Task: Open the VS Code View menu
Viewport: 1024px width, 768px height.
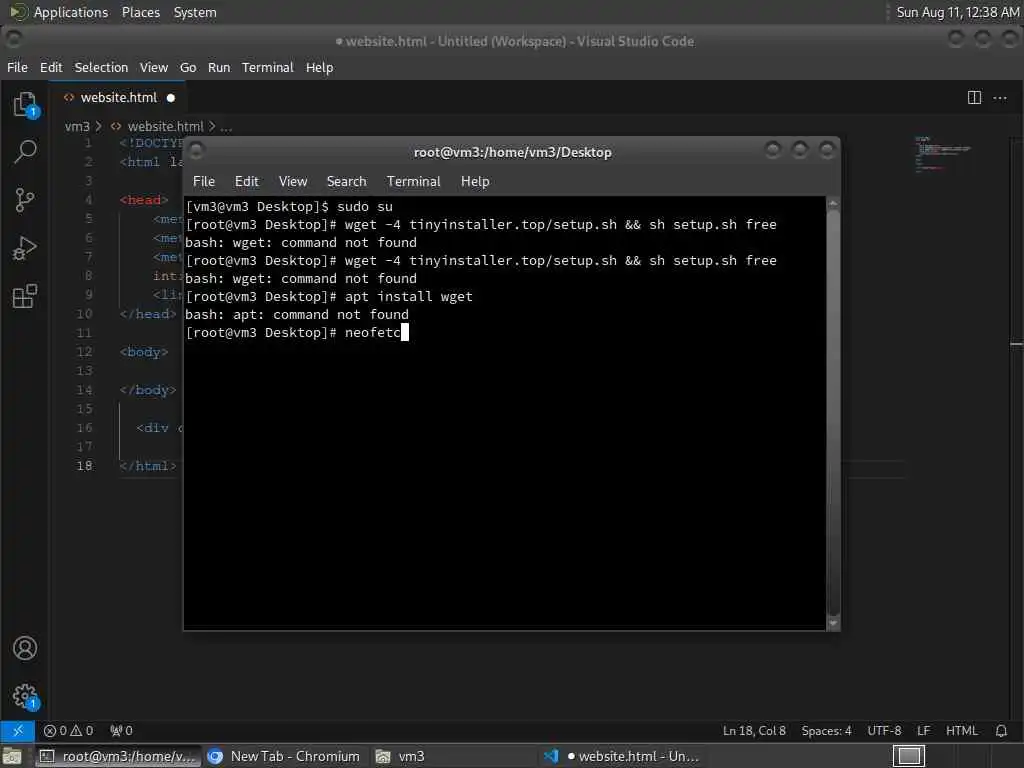Action: pyautogui.click(x=153, y=67)
